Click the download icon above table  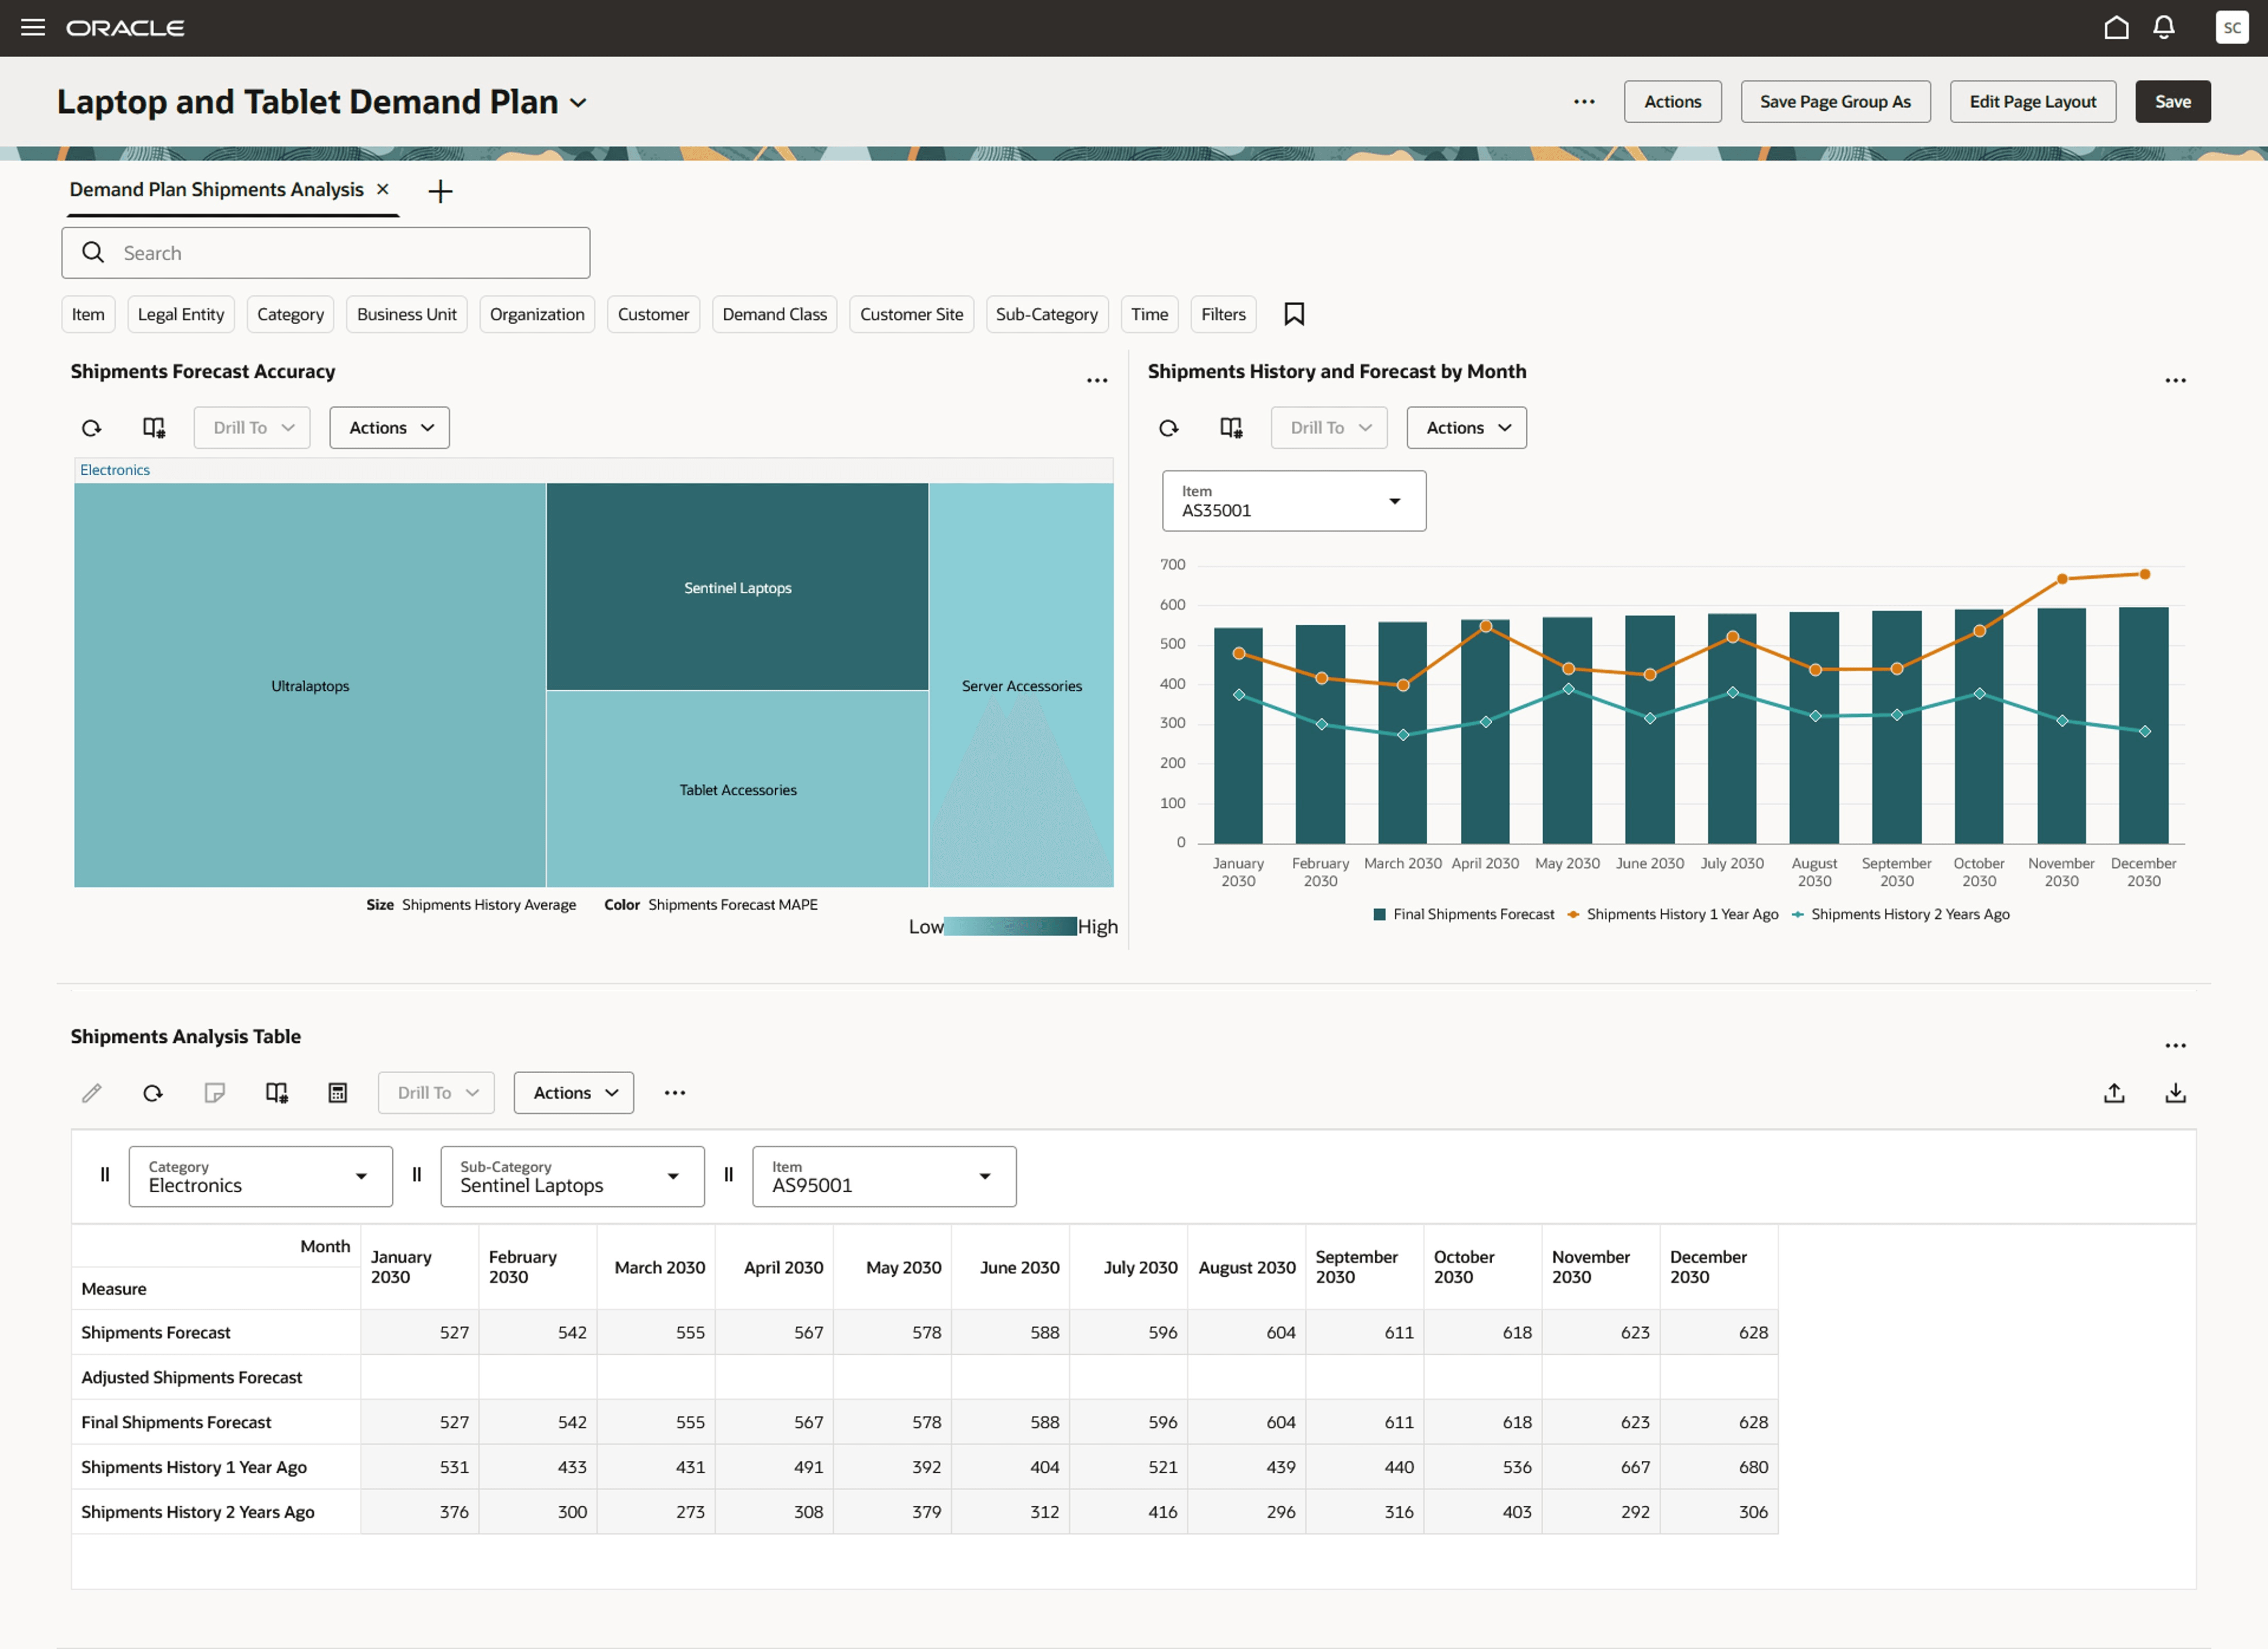coord(2175,1093)
